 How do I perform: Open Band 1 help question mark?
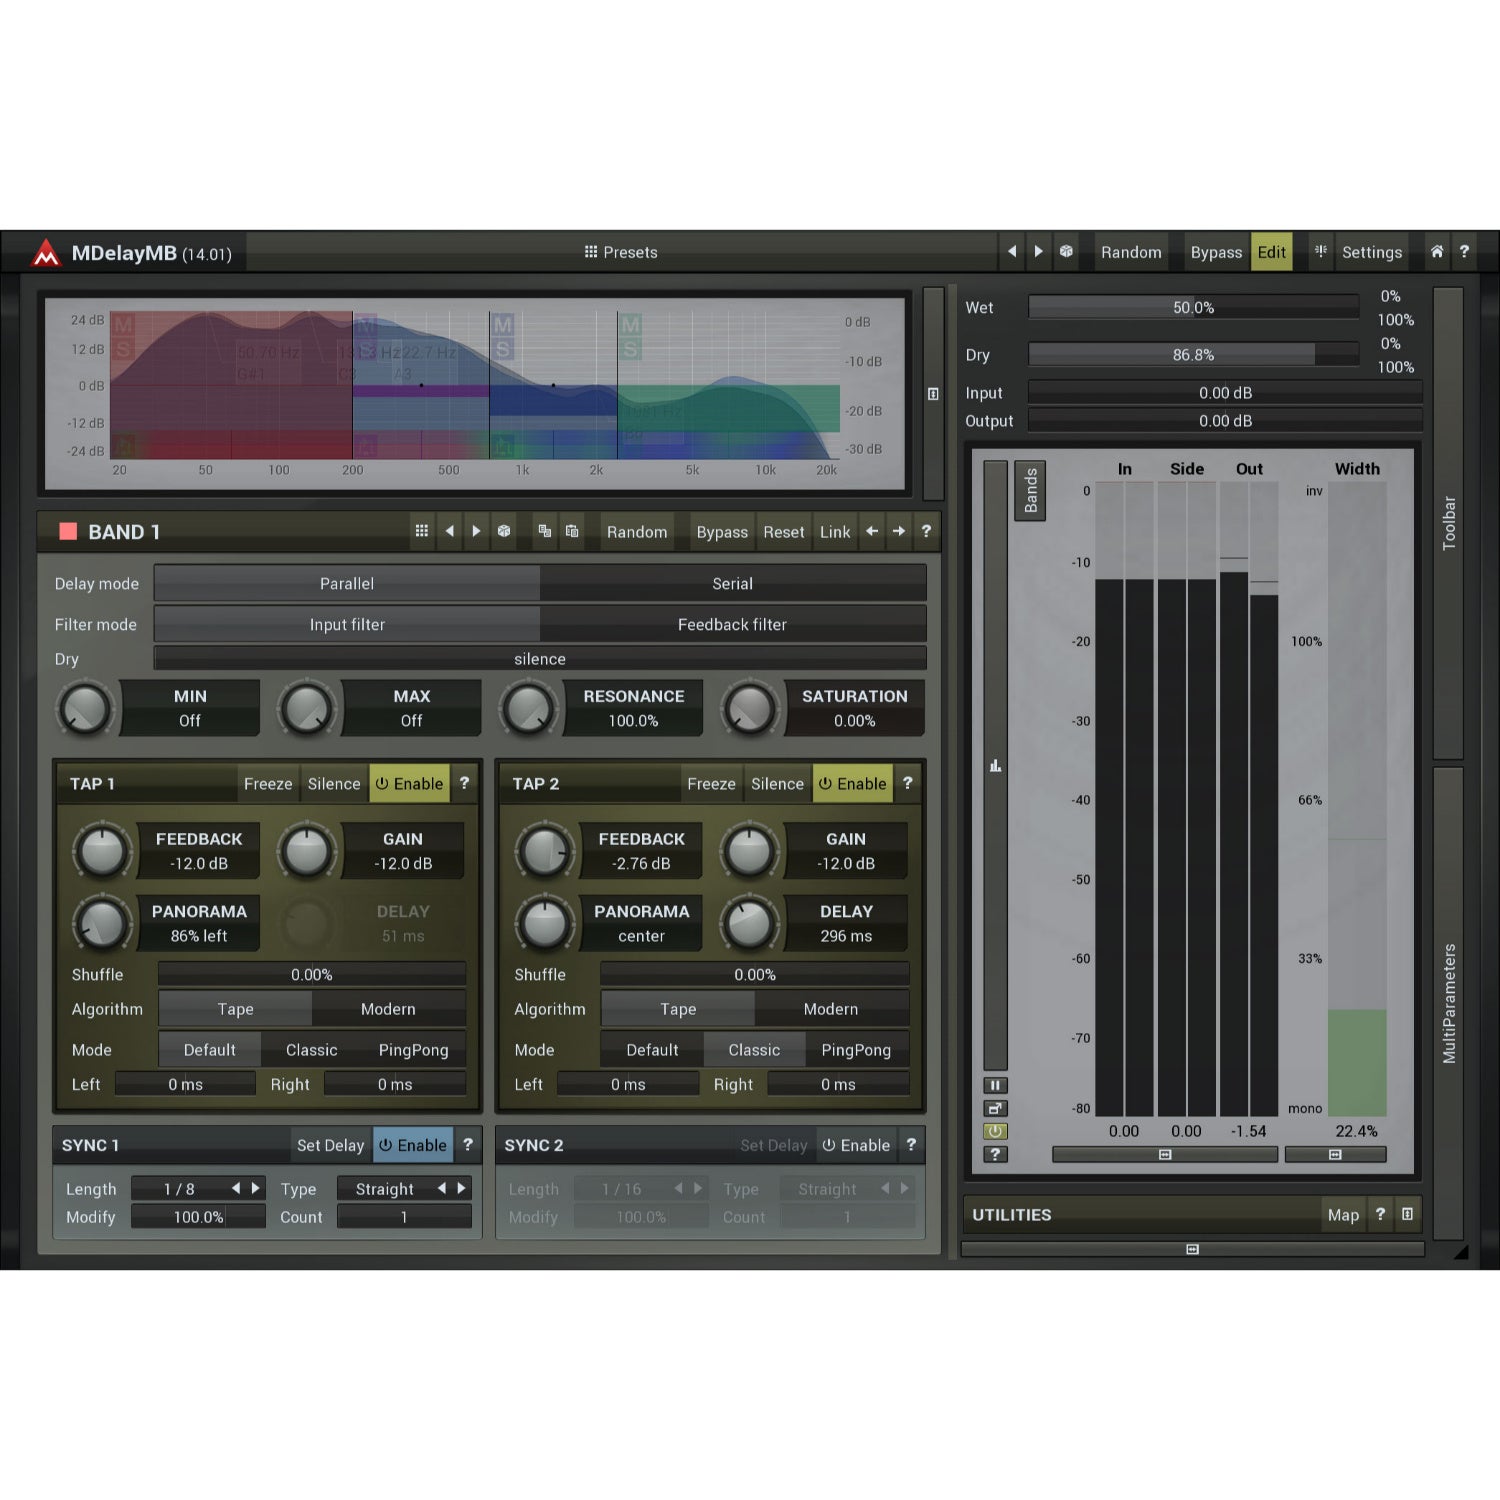(926, 531)
